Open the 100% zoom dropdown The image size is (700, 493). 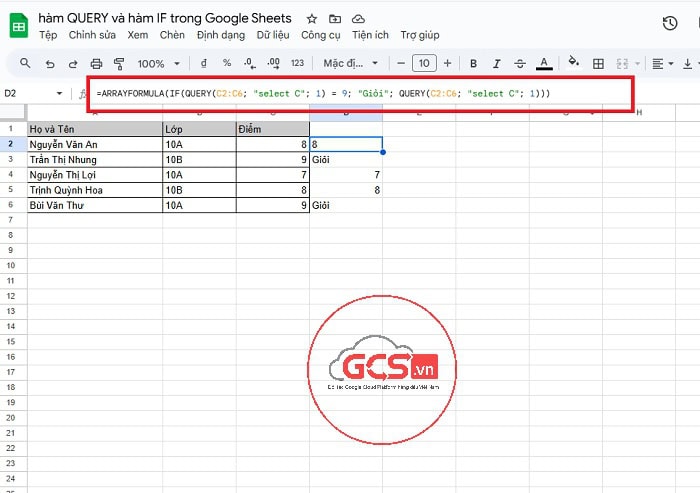(x=157, y=64)
